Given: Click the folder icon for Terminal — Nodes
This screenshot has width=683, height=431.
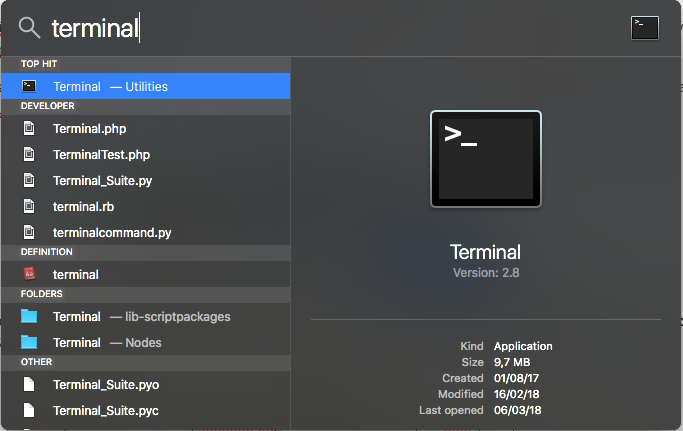Looking at the screenshot, I should [x=29, y=342].
